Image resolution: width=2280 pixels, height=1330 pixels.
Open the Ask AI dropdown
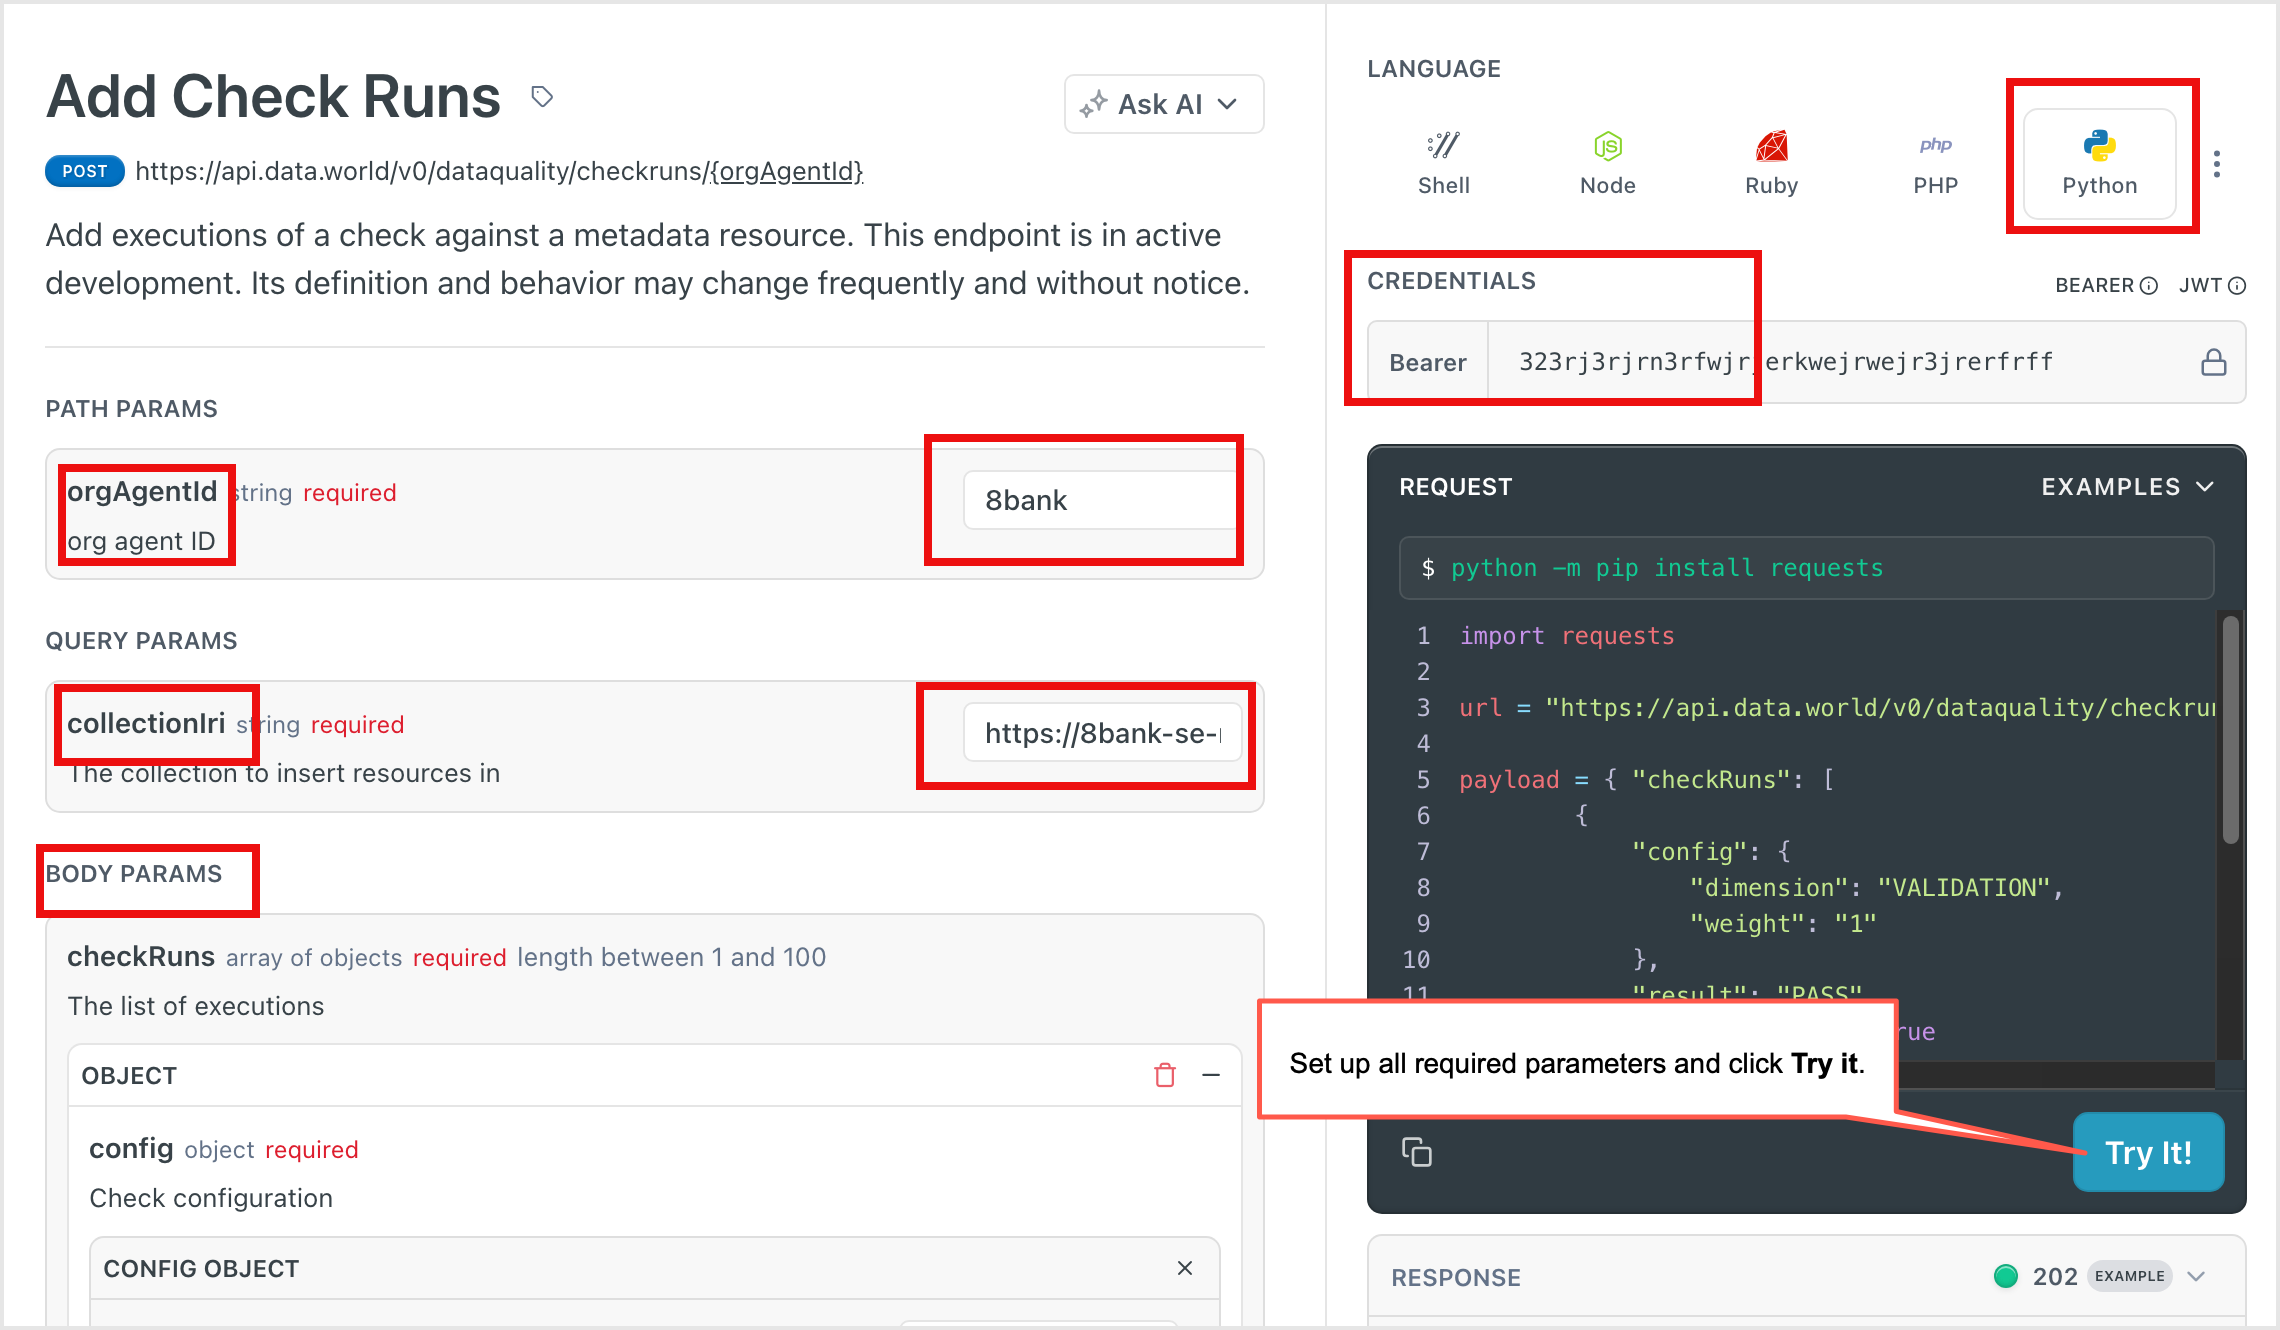1164,104
